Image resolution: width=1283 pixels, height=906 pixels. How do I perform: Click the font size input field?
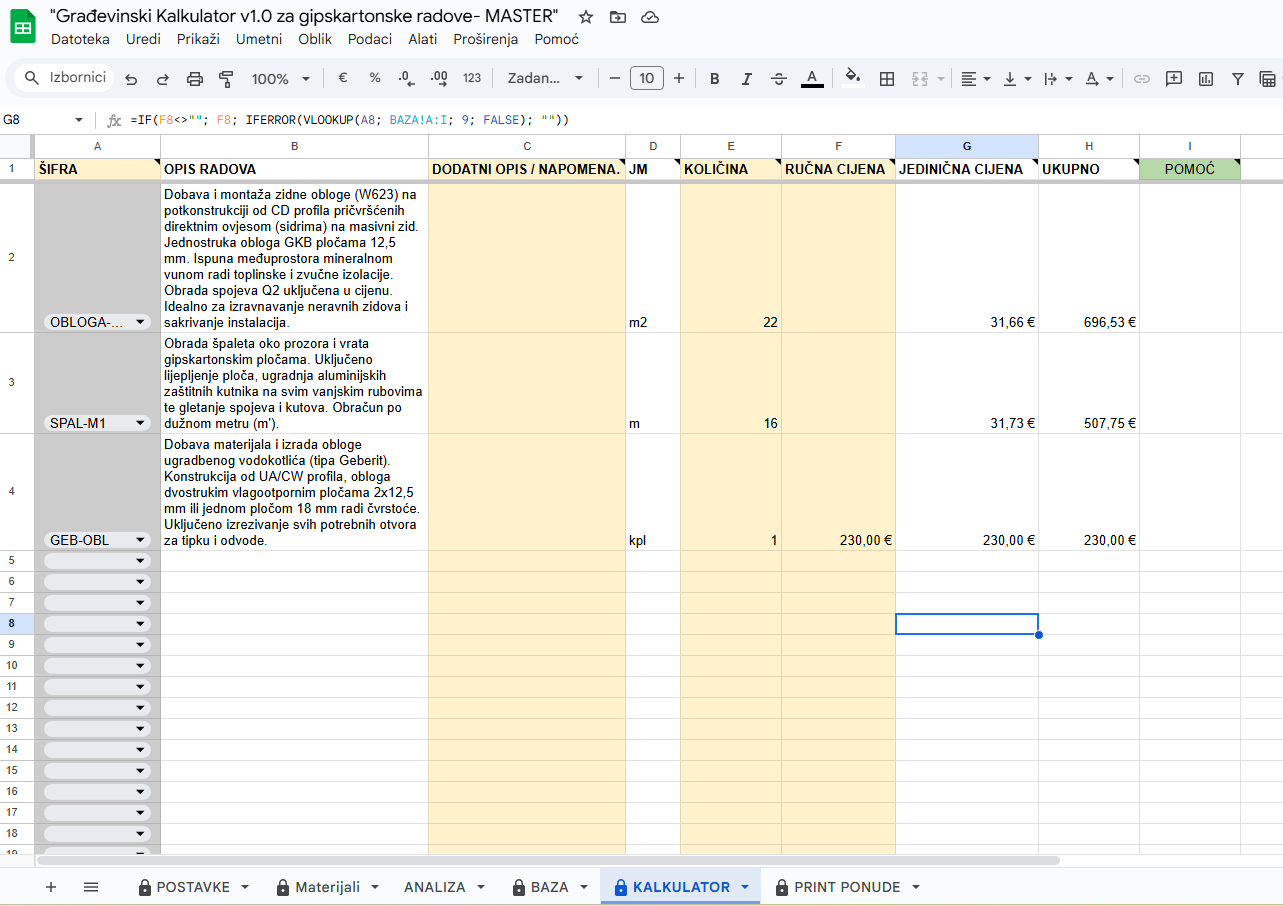[647, 79]
